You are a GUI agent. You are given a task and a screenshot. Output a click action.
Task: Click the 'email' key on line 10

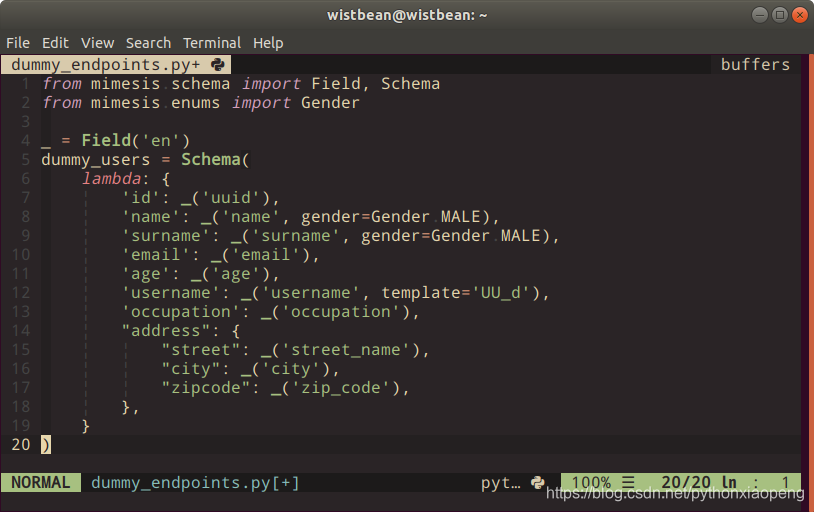pyautogui.click(x=156, y=255)
